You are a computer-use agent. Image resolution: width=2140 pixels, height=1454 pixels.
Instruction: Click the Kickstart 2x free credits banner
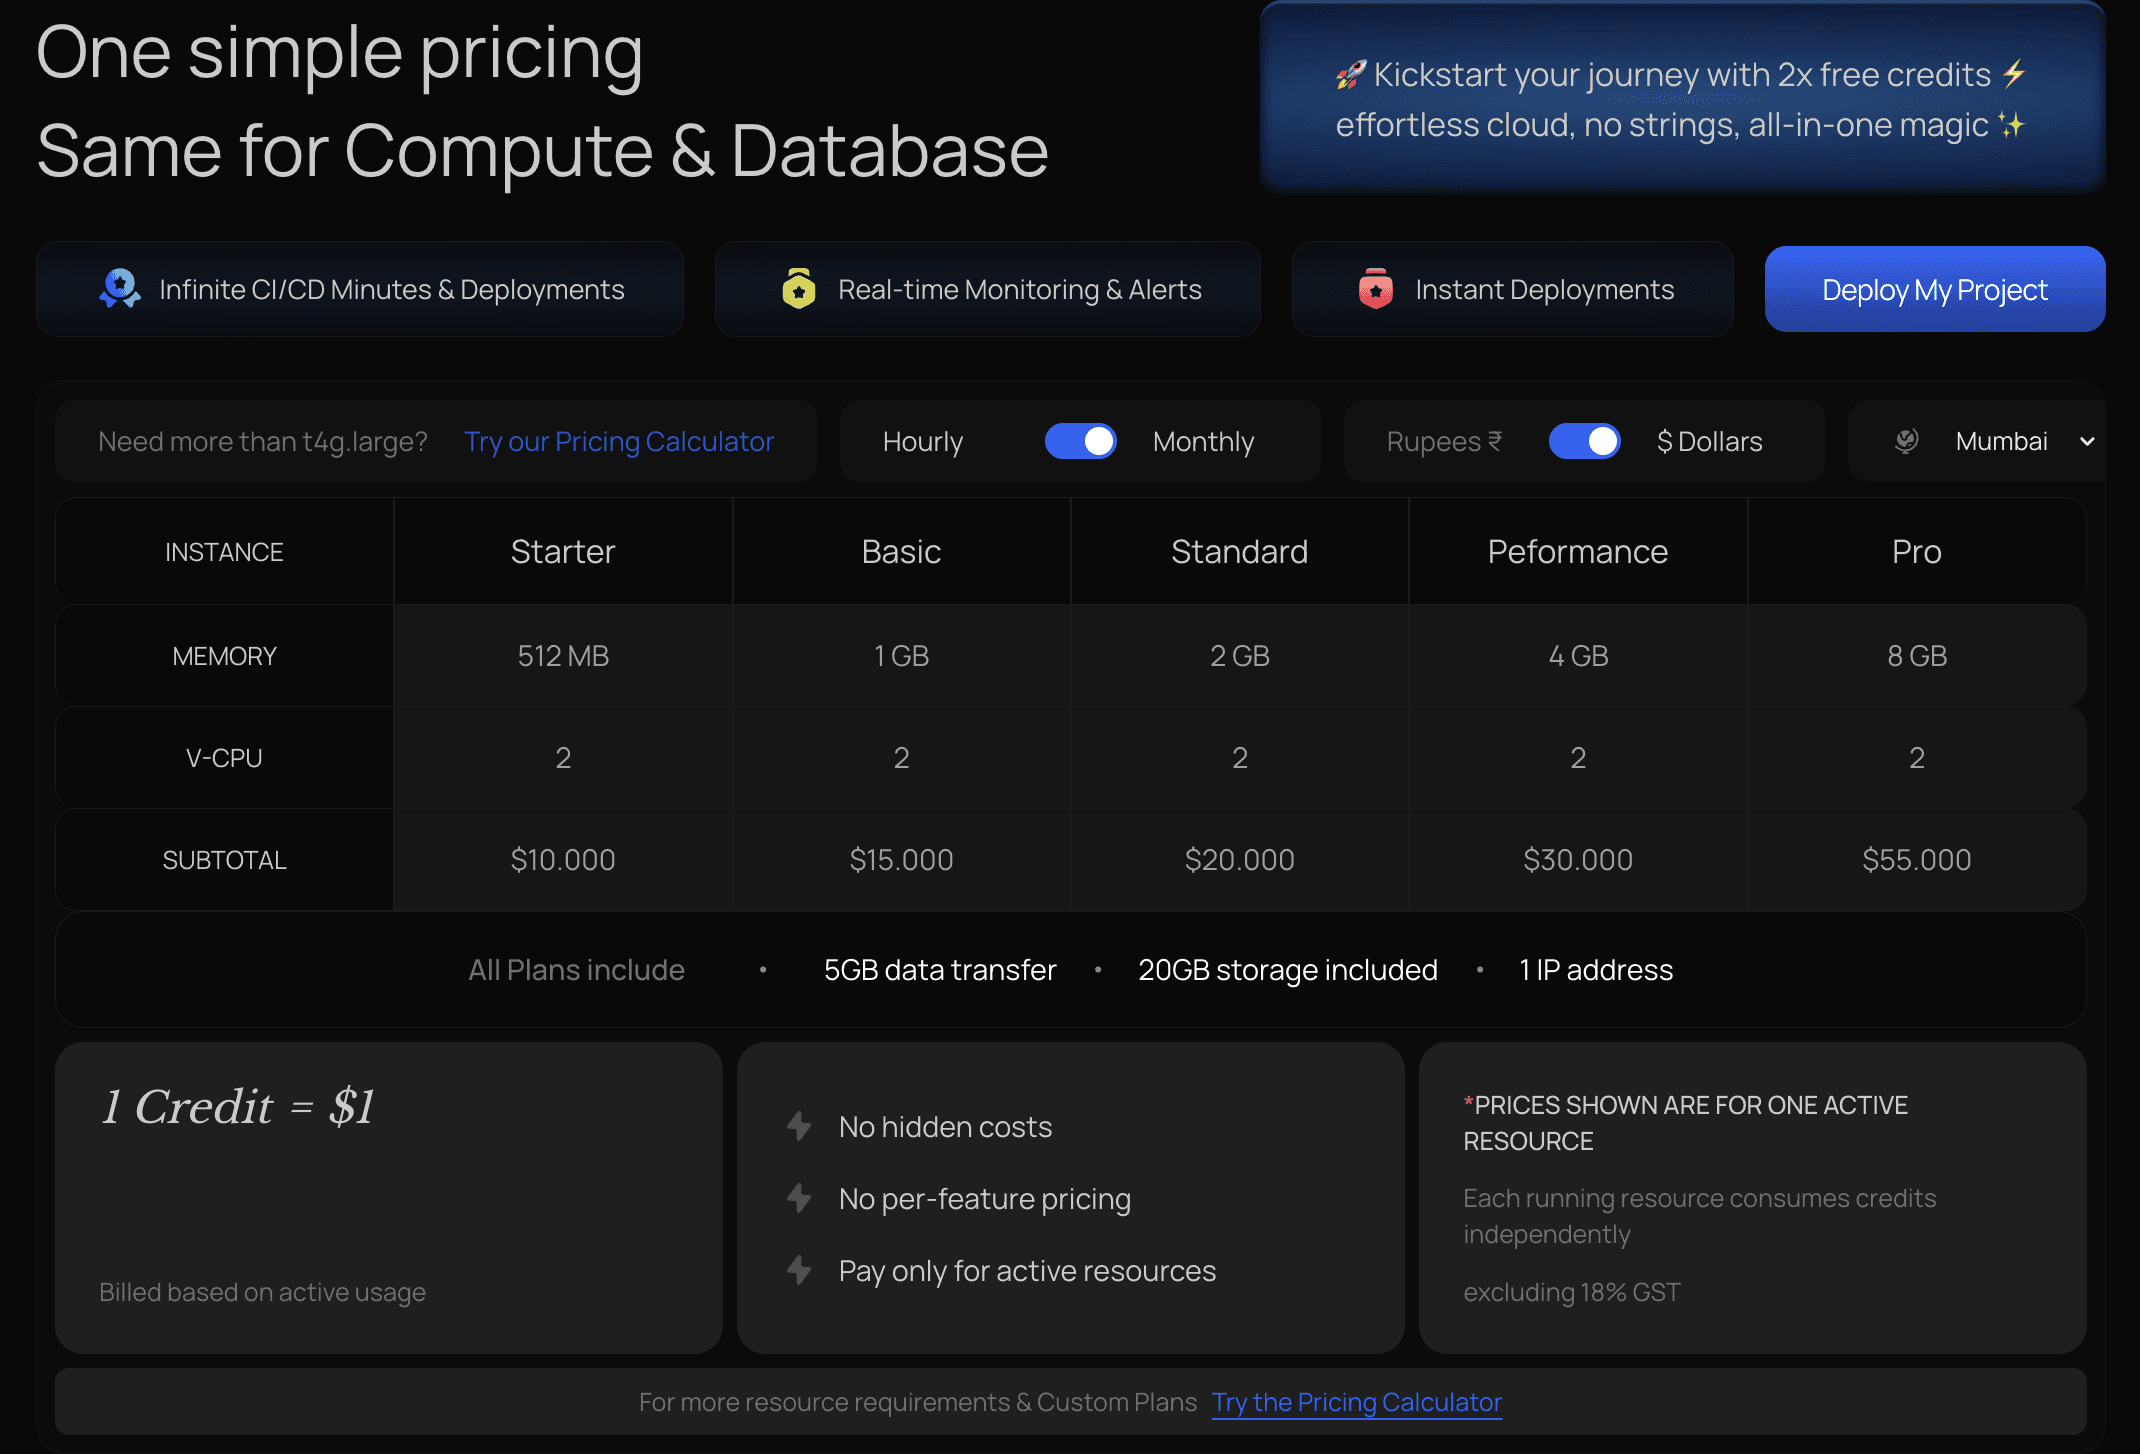point(1683,98)
